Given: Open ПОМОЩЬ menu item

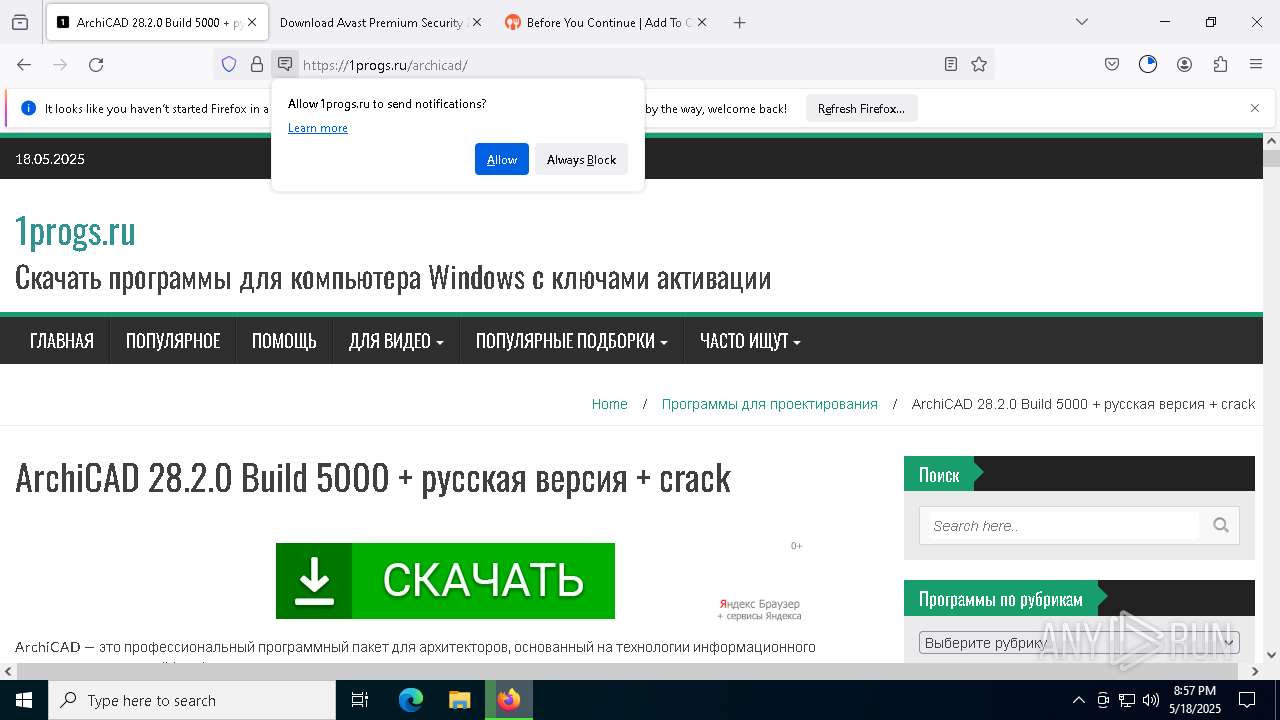Looking at the screenshot, I should click(x=284, y=341).
